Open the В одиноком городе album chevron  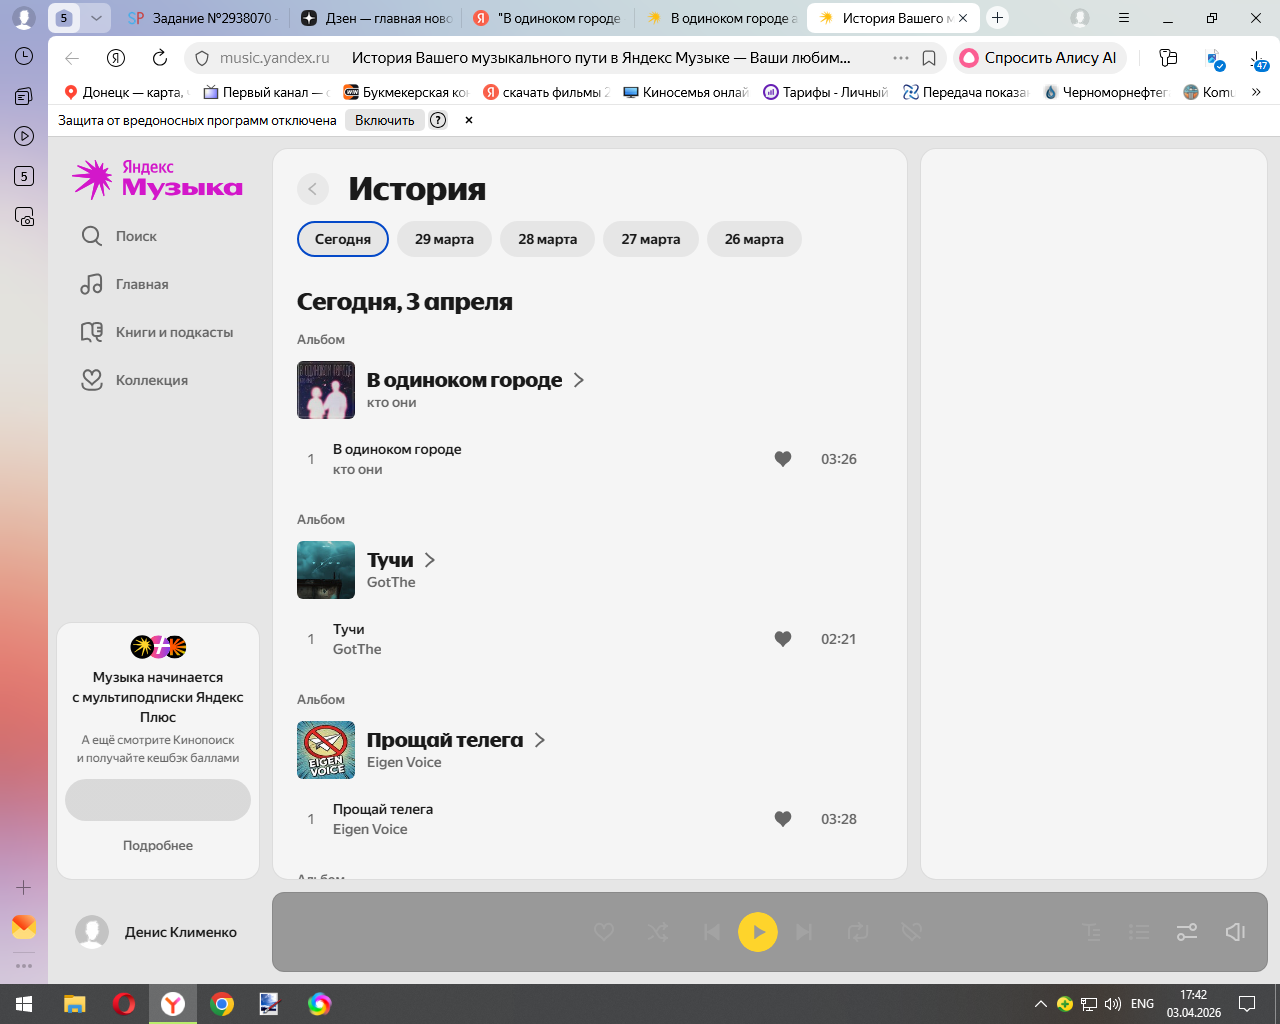pyautogui.click(x=578, y=380)
